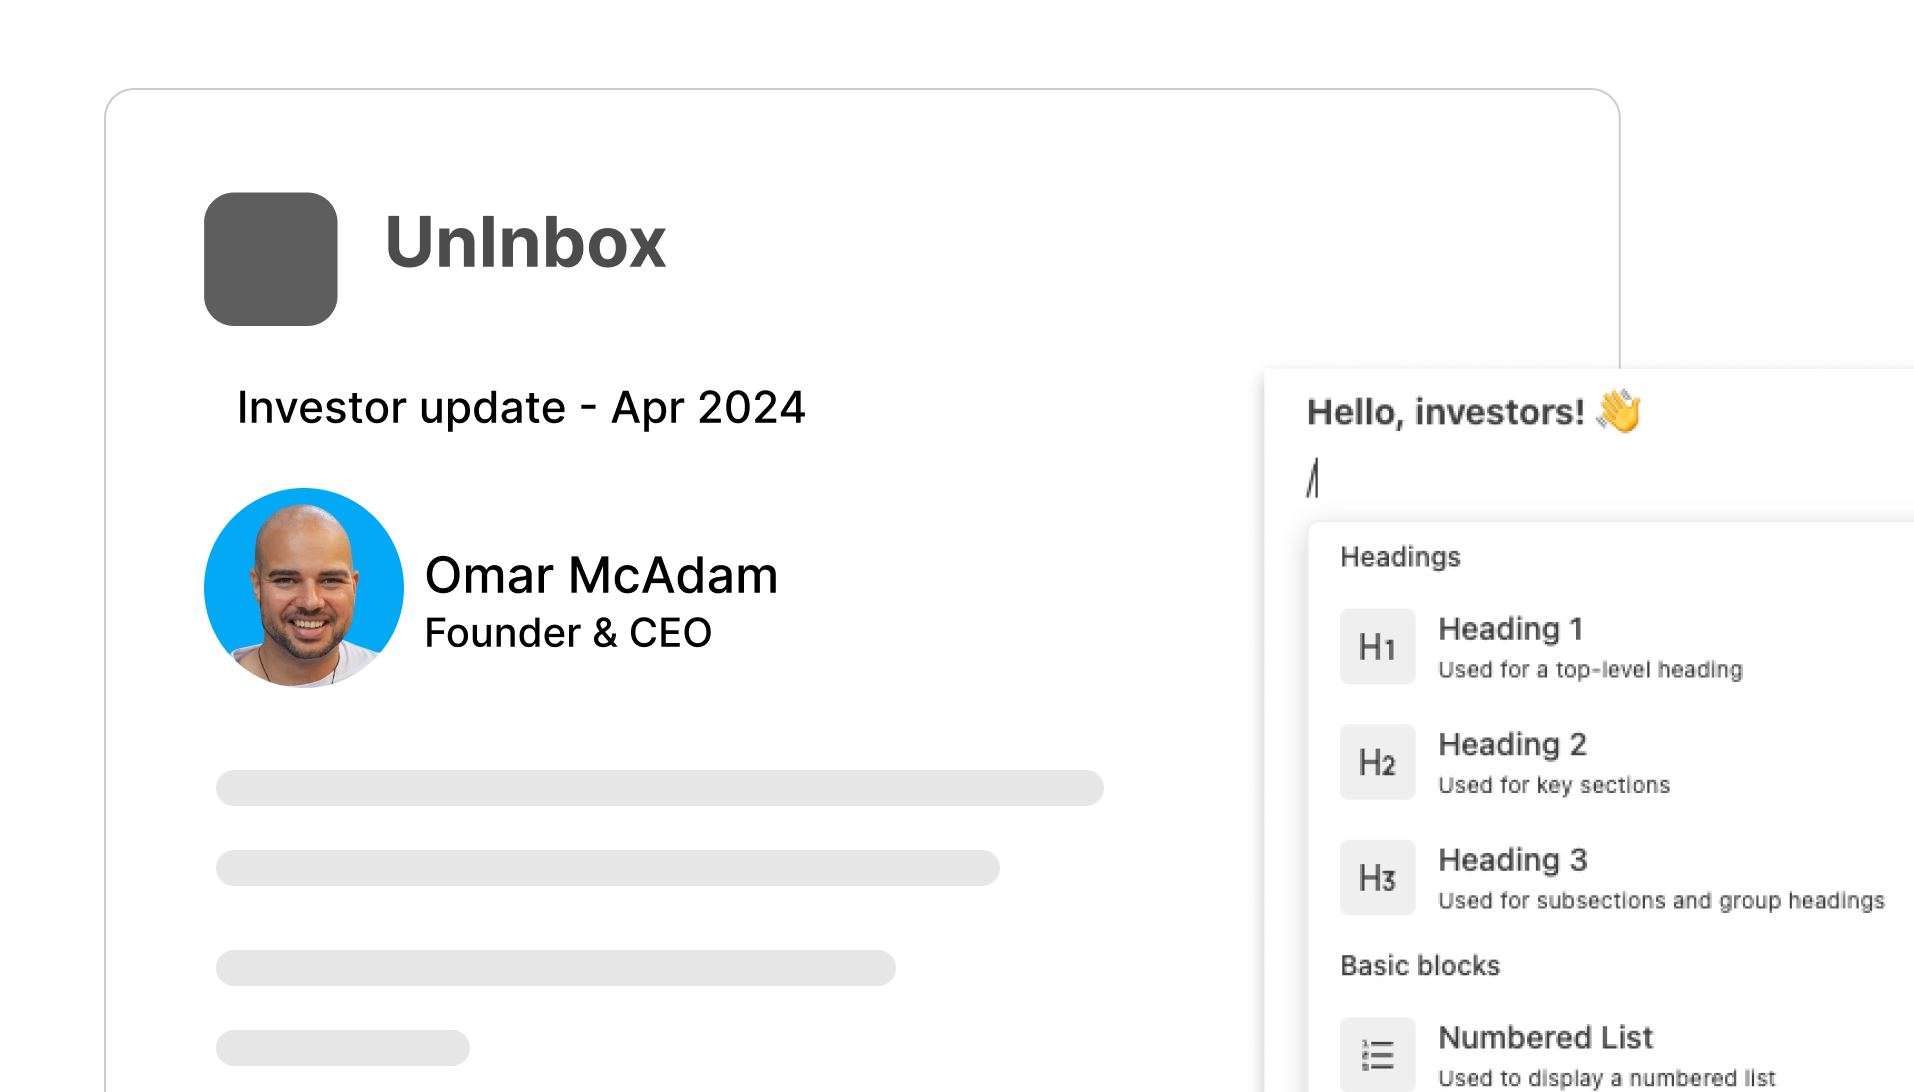Click the H2 block icon
1914x1092 pixels.
[x=1377, y=762]
